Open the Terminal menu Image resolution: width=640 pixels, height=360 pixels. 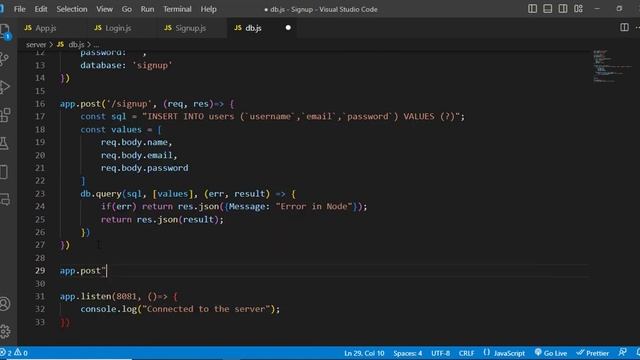pyautogui.click(x=177, y=9)
